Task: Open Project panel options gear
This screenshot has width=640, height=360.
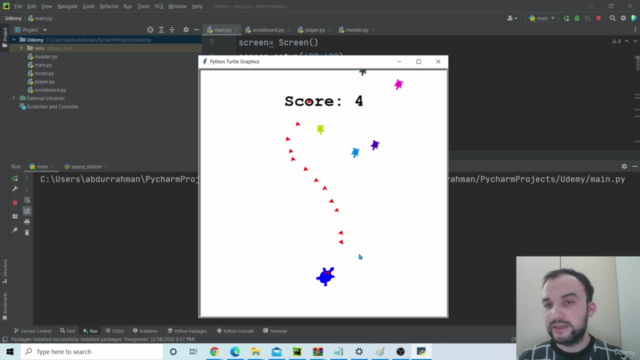Action: point(186,30)
